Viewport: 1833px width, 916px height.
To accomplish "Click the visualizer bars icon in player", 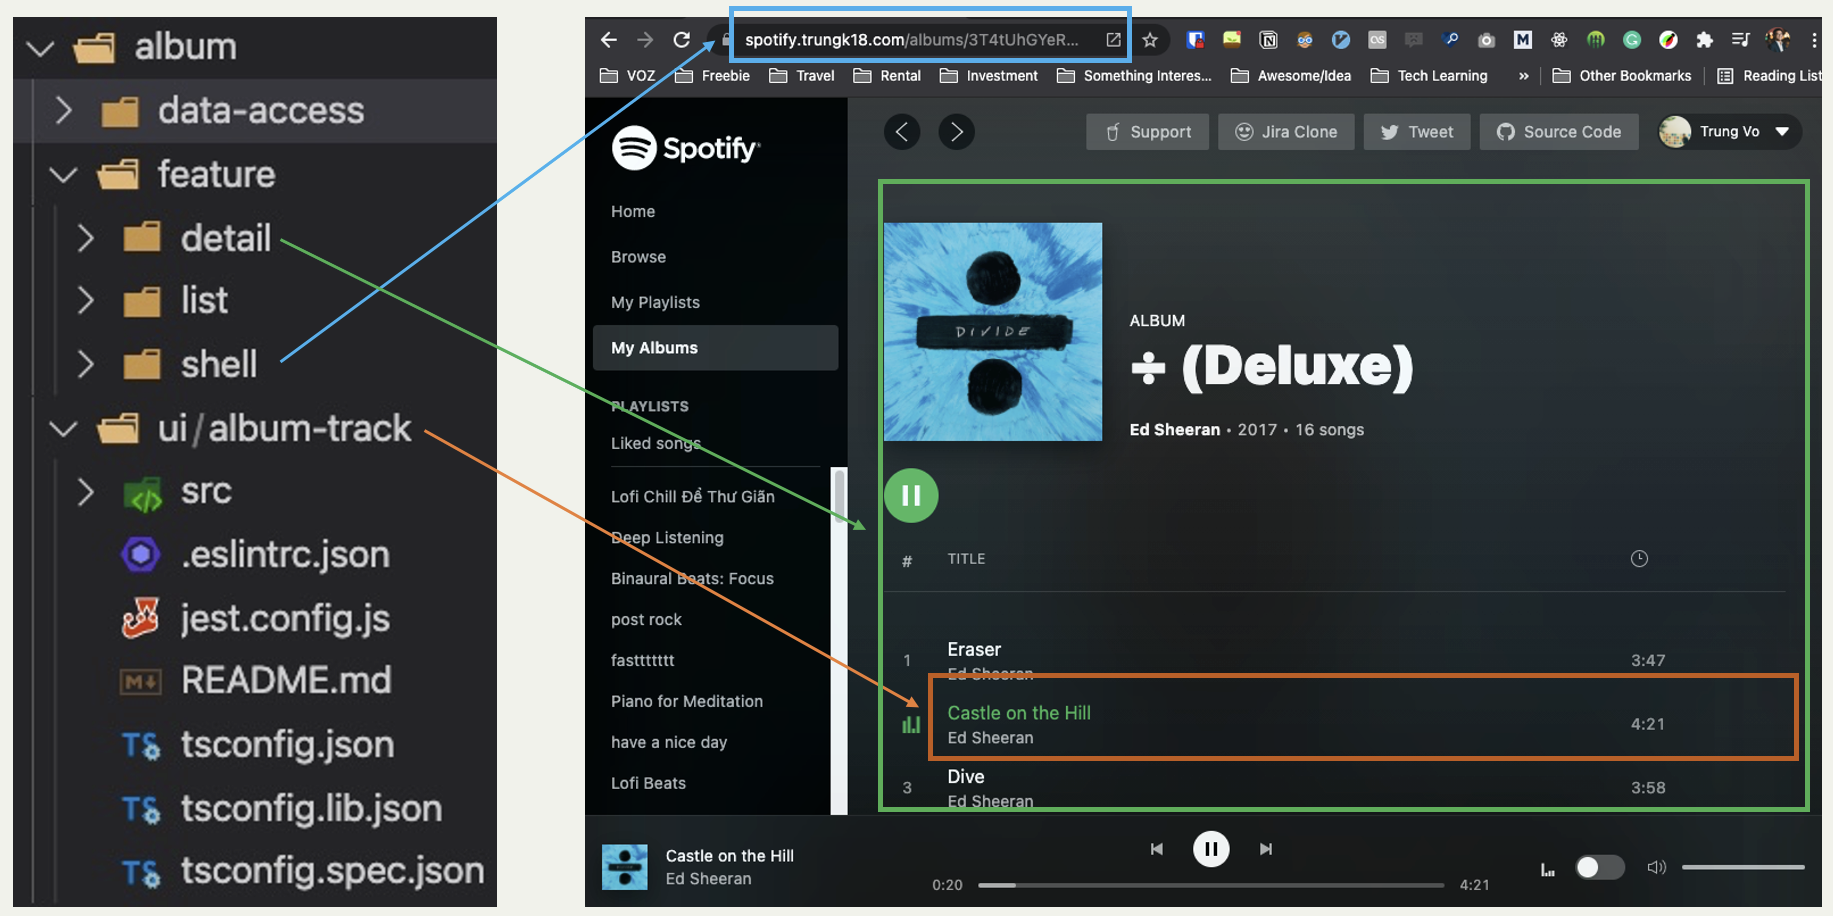I will click(x=1547, y=869).
